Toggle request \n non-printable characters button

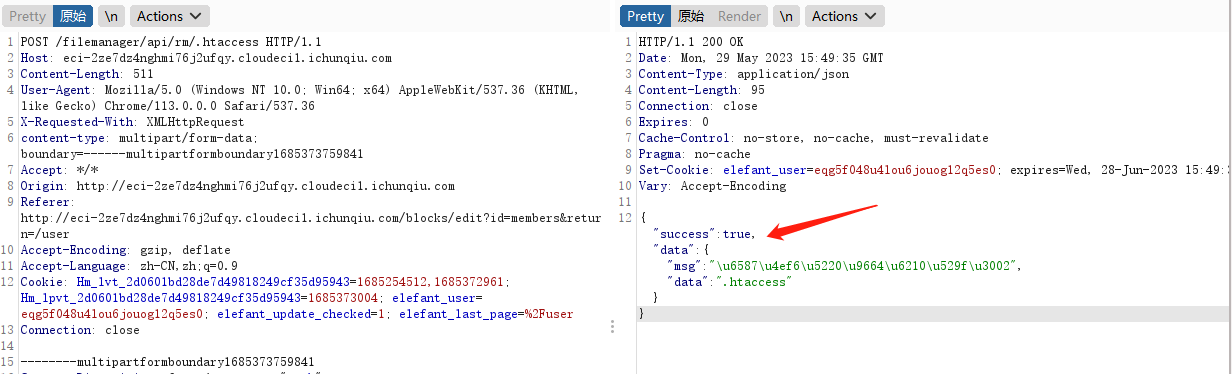(110, 16)
